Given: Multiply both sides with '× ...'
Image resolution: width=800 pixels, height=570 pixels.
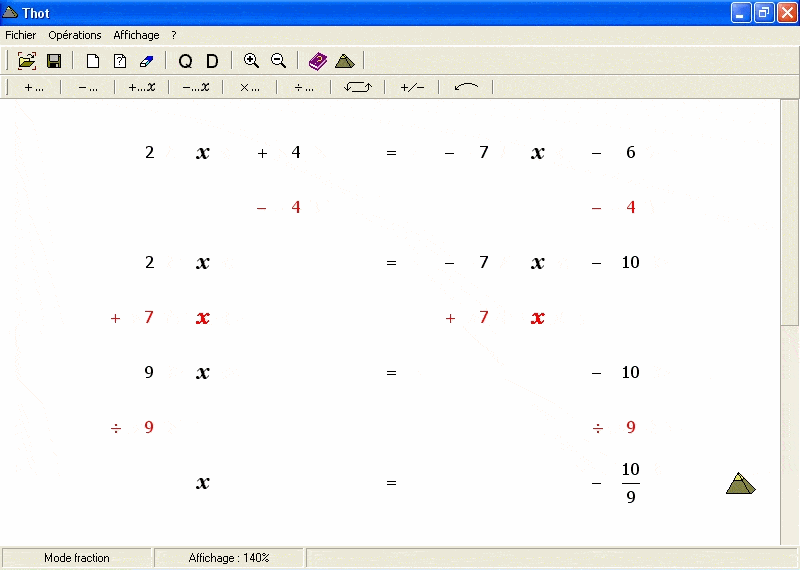Looking at the screenshot, I should pos(250,88).
